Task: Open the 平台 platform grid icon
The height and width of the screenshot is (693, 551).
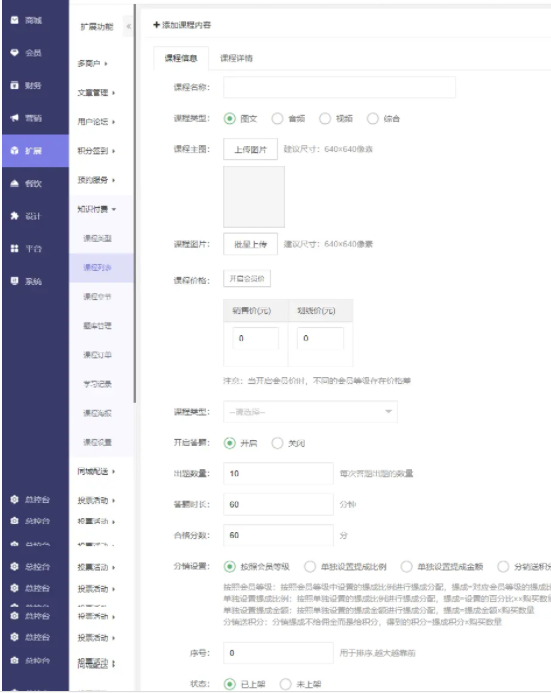Action: coord(15,248)
